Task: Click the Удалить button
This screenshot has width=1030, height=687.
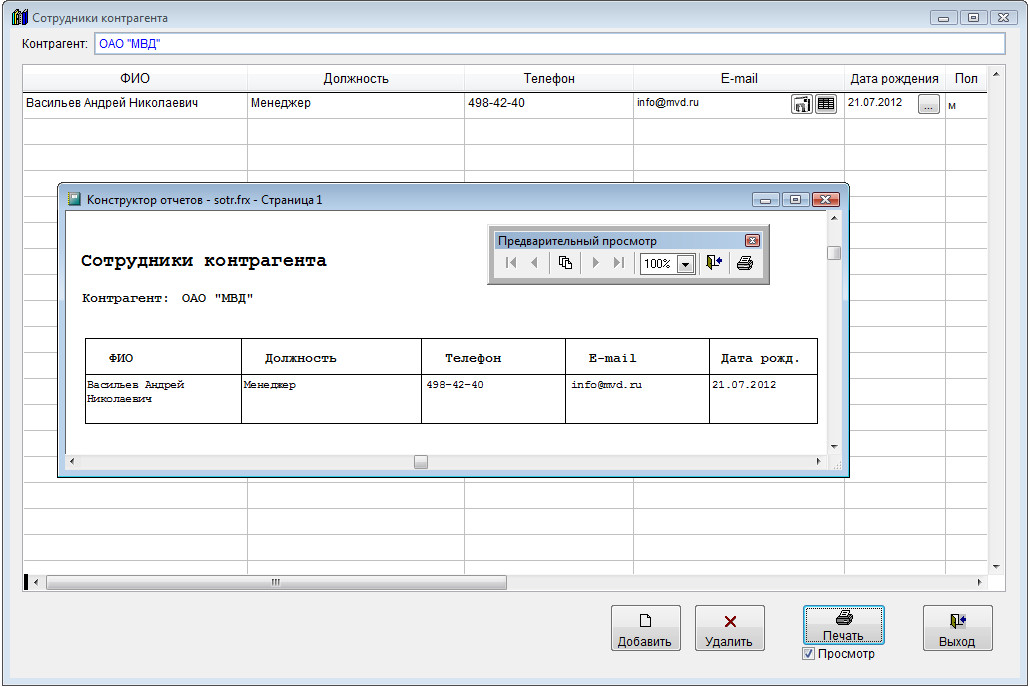Action: (x=729, y=628)
